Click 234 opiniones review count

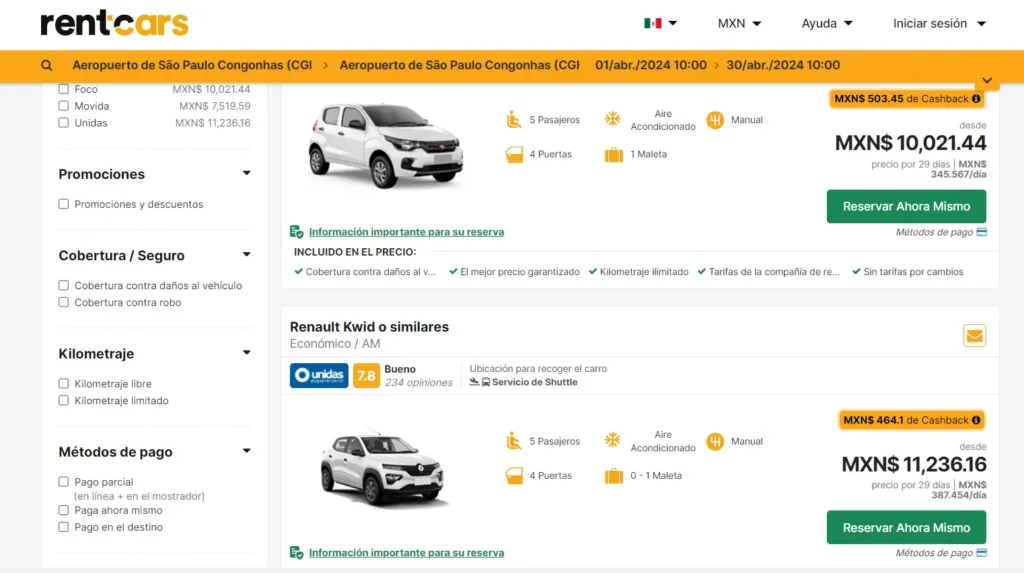pyautogui.click(x=419, y=383)
